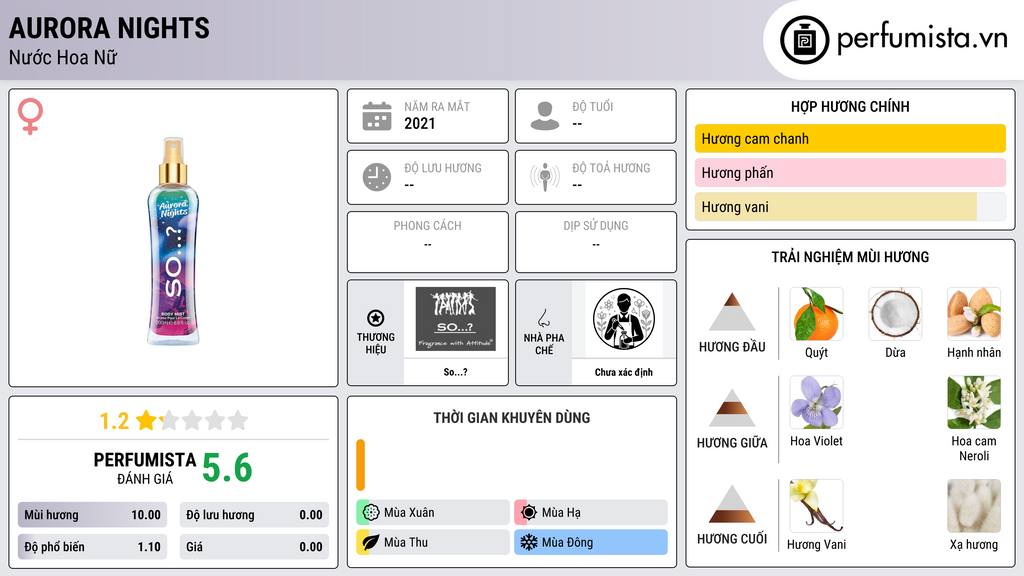Image resolution: width=1024 pixels, height=576 pixels.
Task: Select the Mùa Thu season button
Action: tap(433, 542)
